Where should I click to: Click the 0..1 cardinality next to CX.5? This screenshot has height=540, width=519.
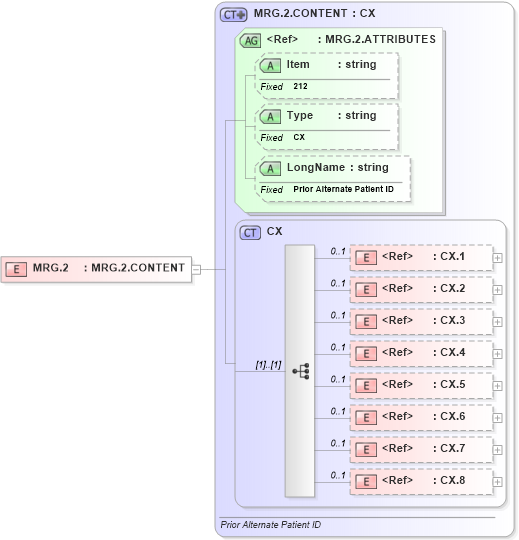pyautogui.click(x=338, y=379)
